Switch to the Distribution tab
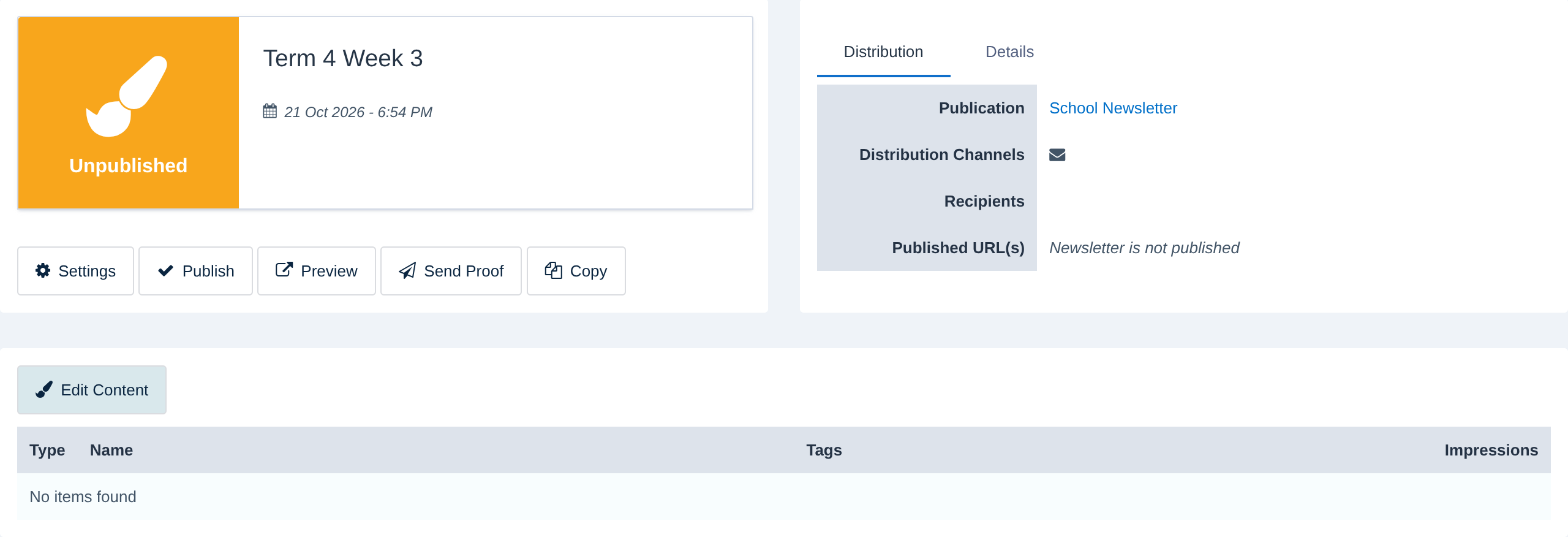 coord(883,52)
